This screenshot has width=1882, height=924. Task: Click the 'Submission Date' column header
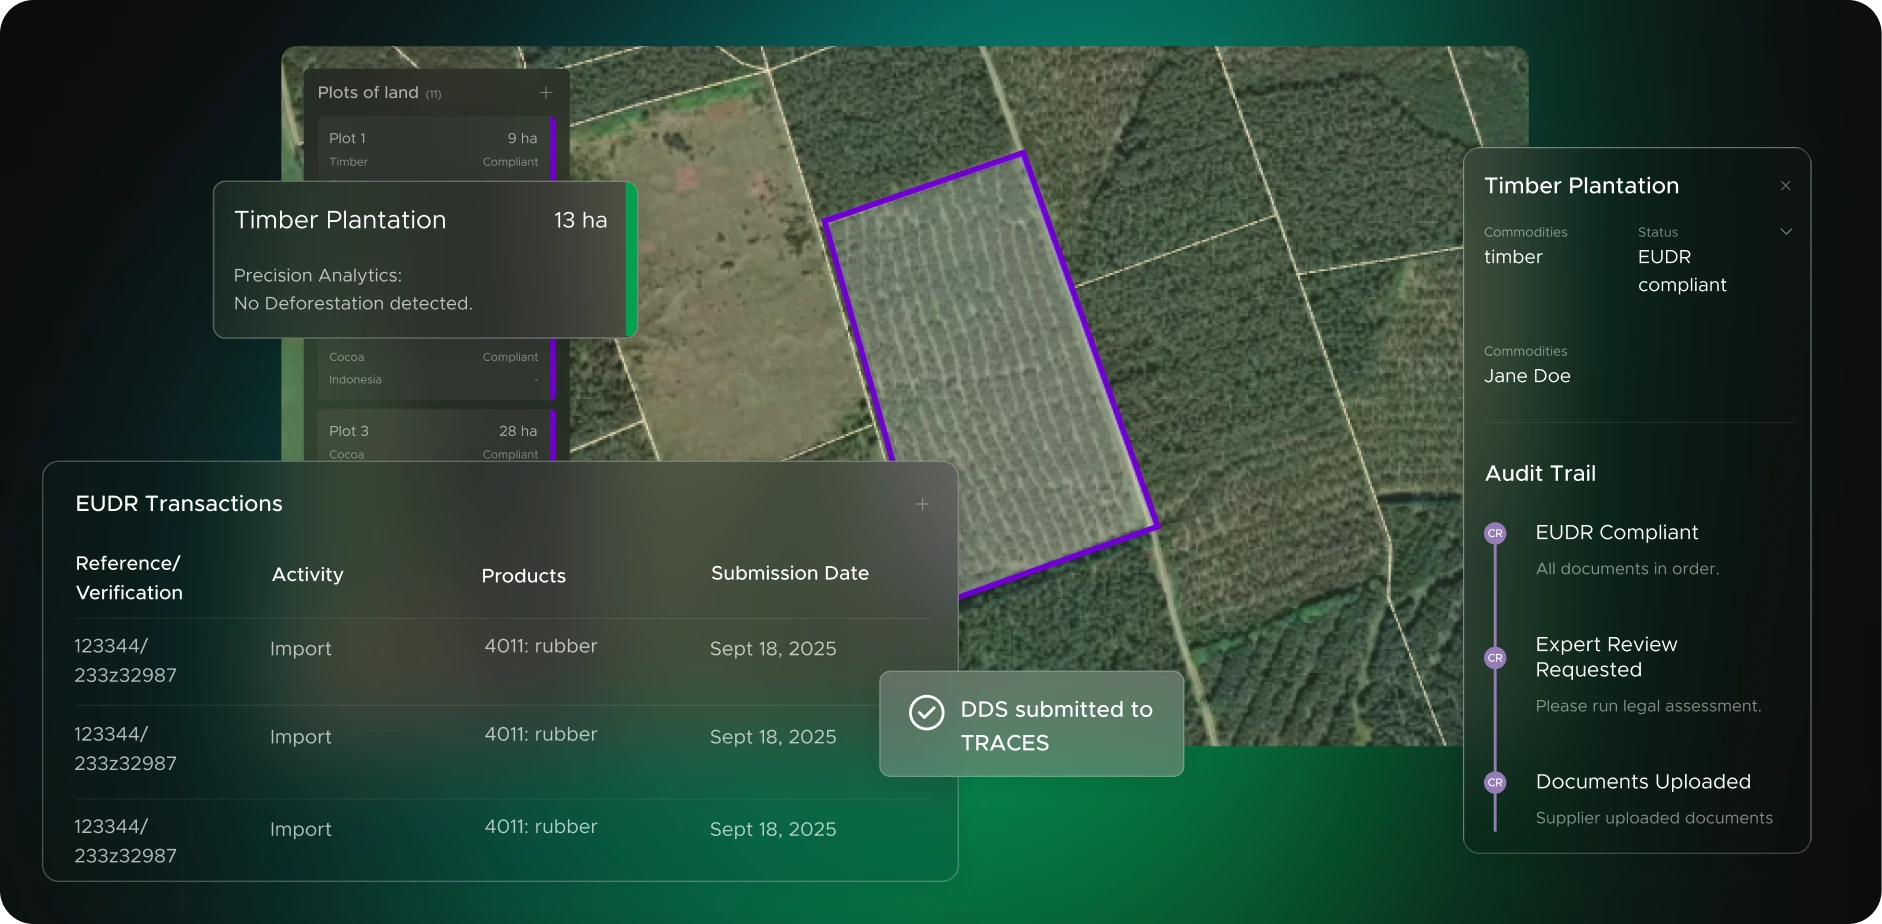(790, 573)
